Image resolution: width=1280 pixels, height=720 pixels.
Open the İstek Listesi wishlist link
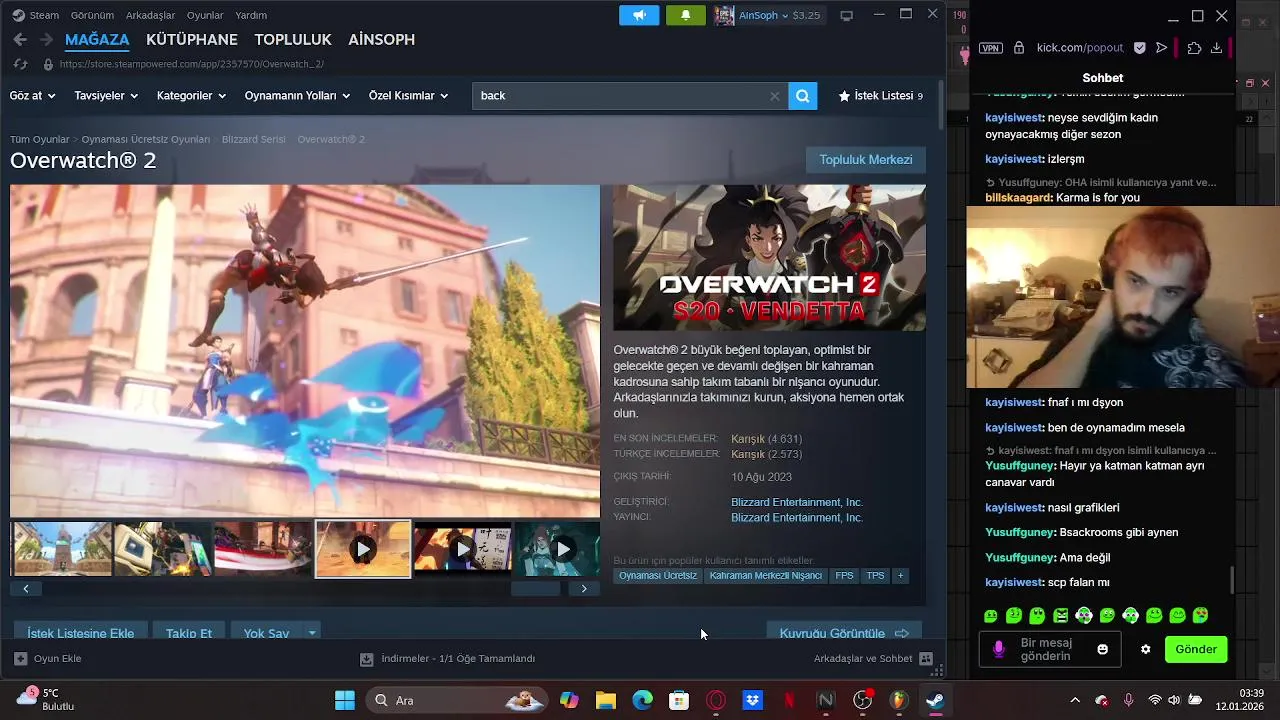coord(880,96)
